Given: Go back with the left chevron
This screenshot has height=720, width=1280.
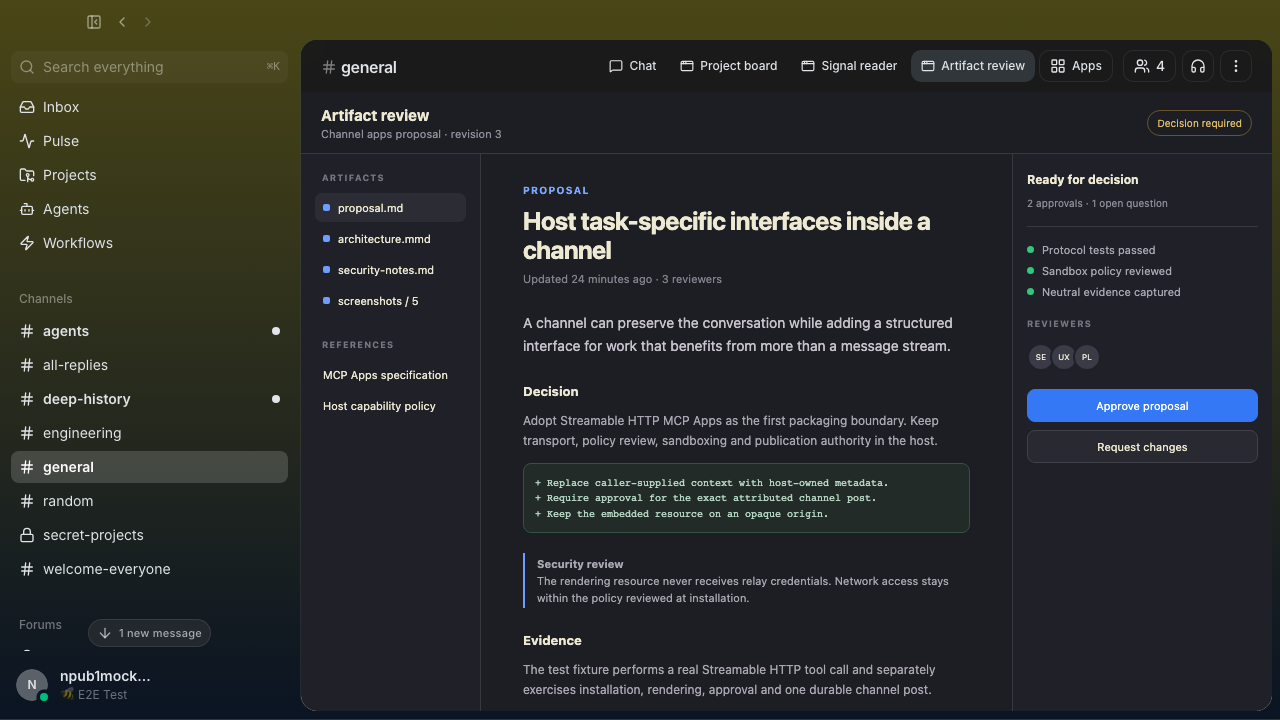Looking at the screenshot, I should click(x=122, y=22).
